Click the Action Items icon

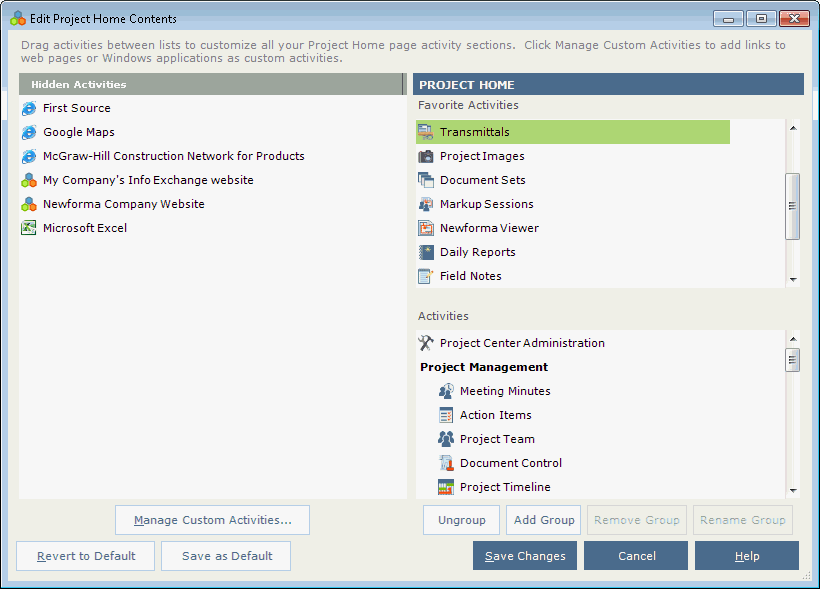pyautogui.click(x=446, y=415)
